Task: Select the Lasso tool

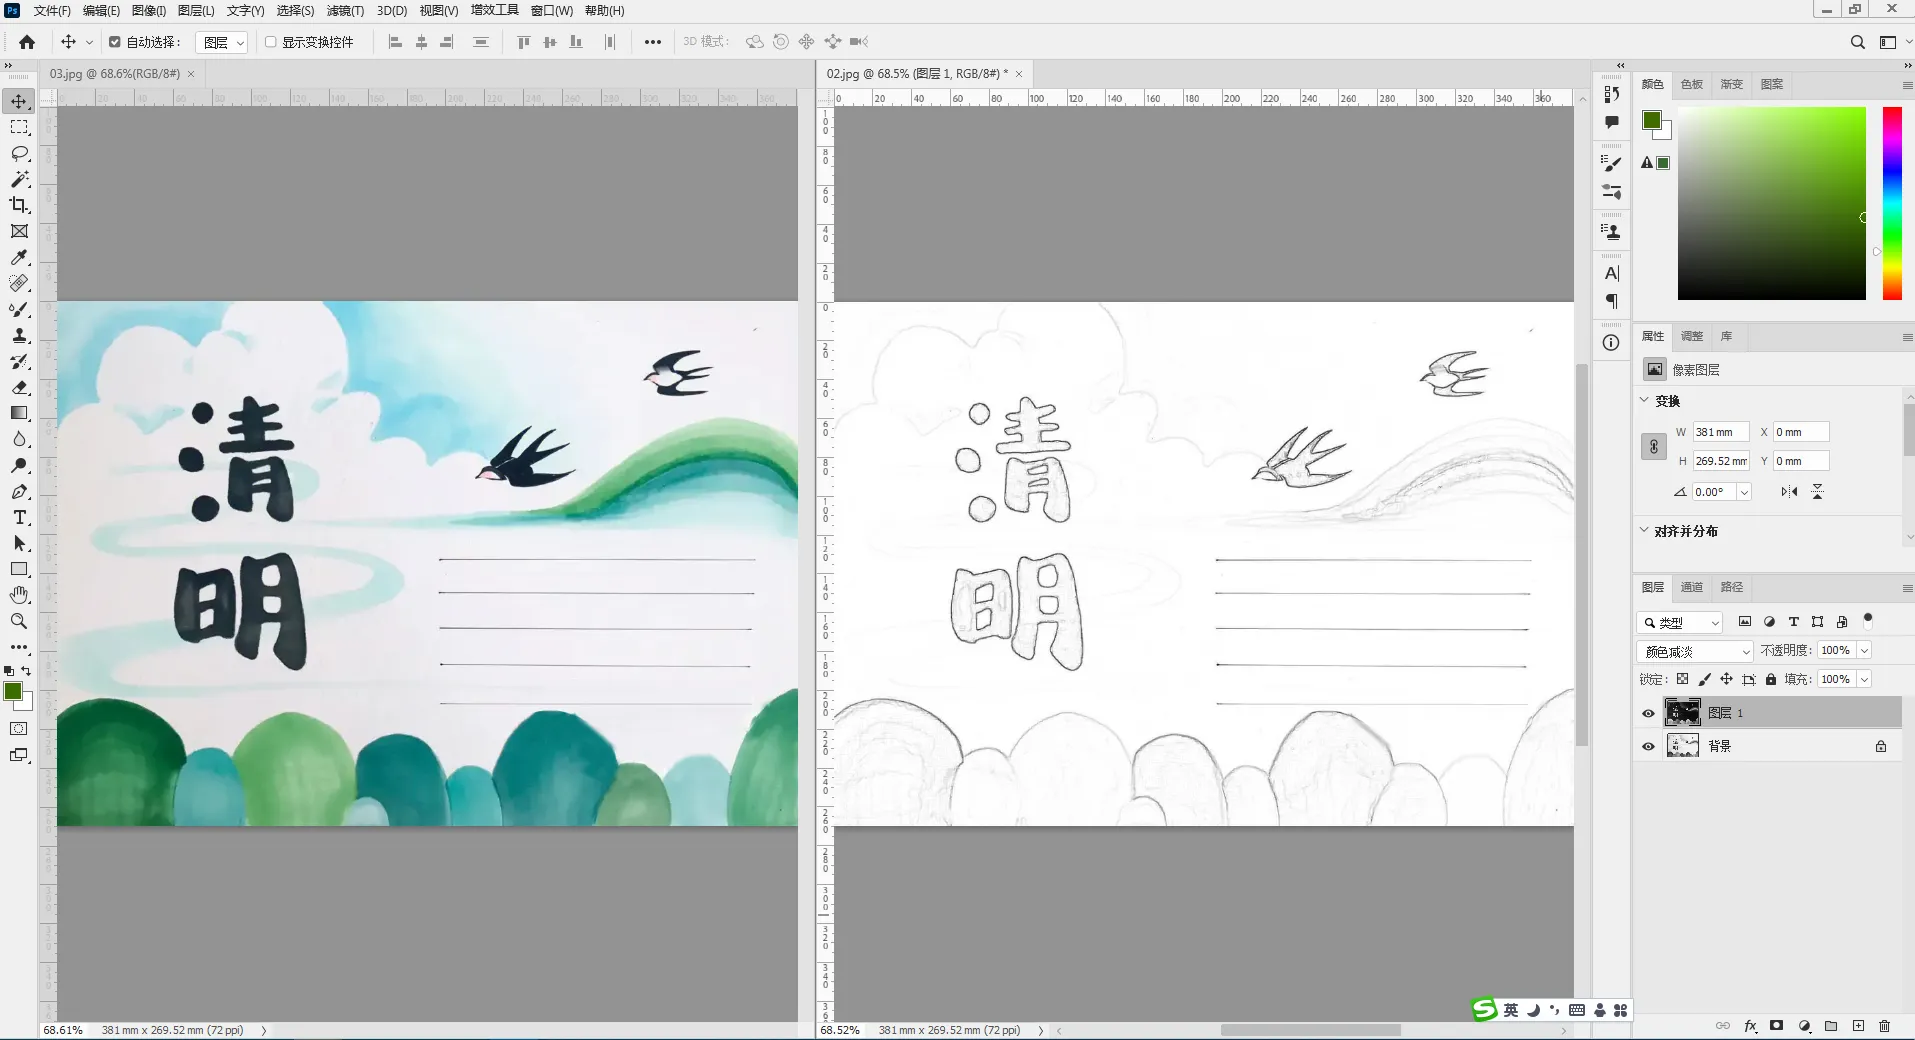Action: click(x=19, y=153)
